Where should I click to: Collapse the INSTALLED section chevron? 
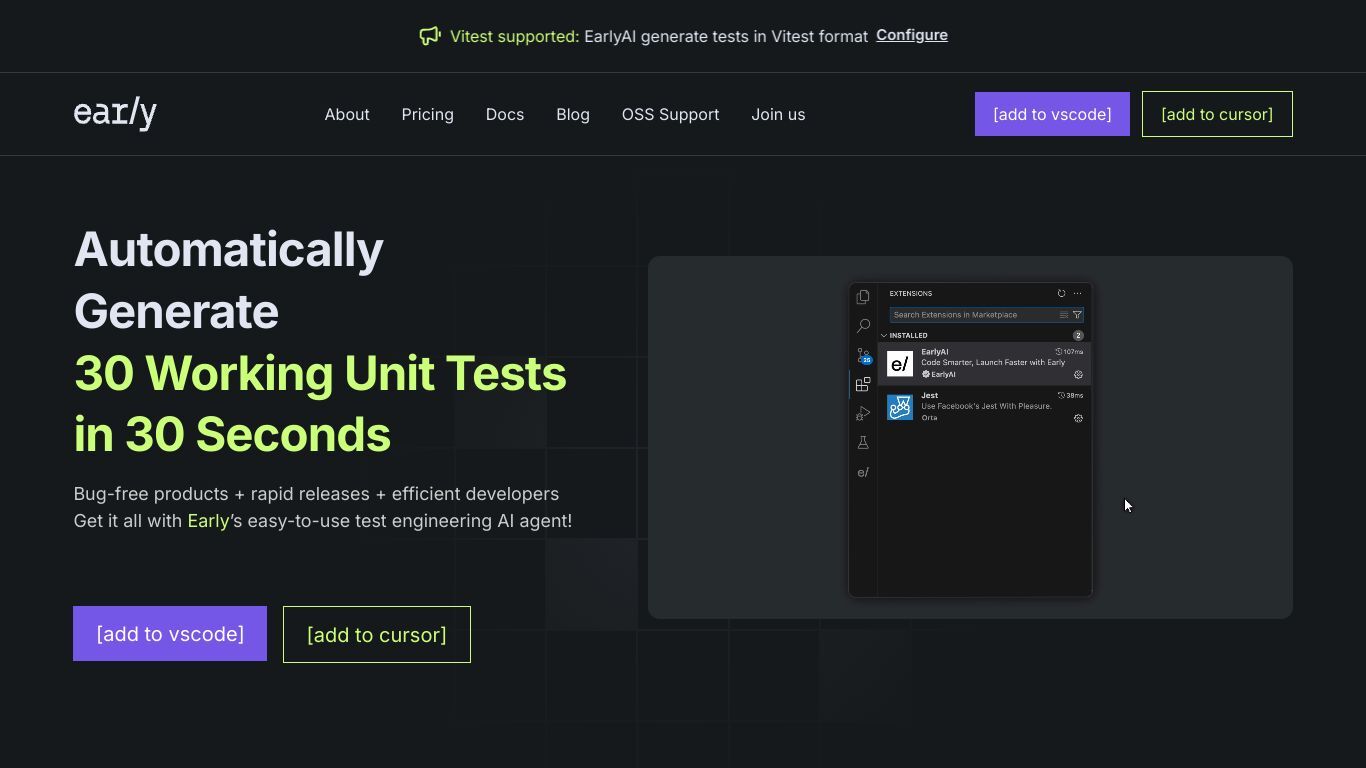point(884,336)
